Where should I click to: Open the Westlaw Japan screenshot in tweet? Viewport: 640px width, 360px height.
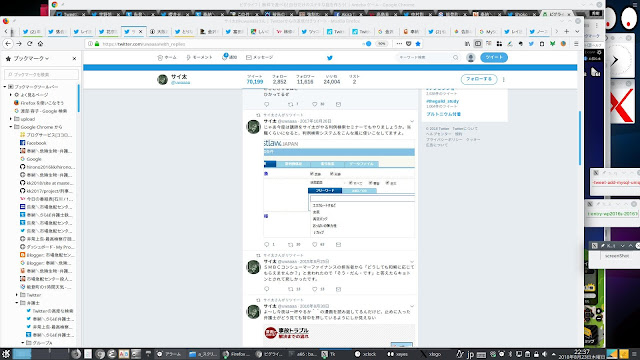coord(339,188)
